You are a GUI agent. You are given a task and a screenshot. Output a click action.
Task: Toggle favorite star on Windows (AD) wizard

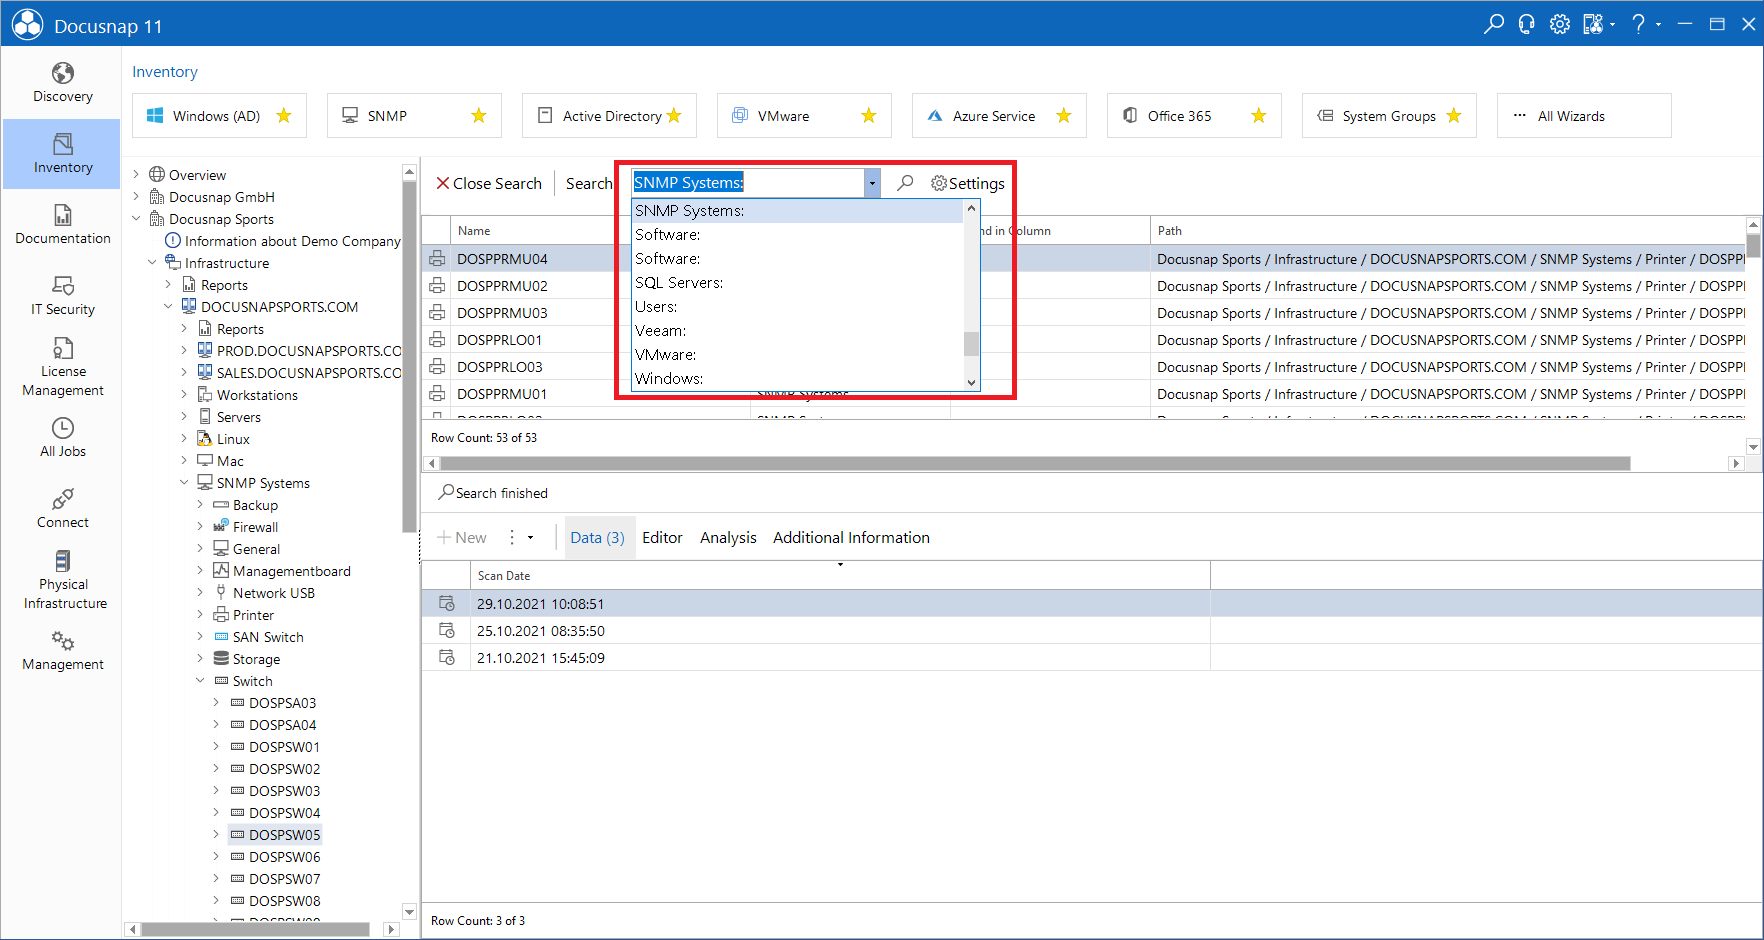coord(284,116)
